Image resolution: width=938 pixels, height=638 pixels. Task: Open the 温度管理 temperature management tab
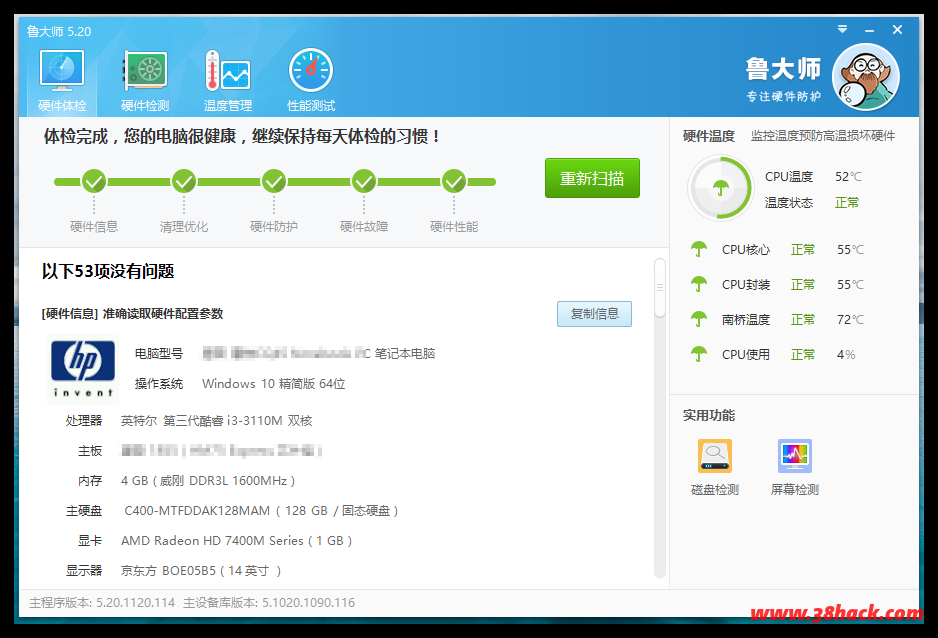coord(228,81)
